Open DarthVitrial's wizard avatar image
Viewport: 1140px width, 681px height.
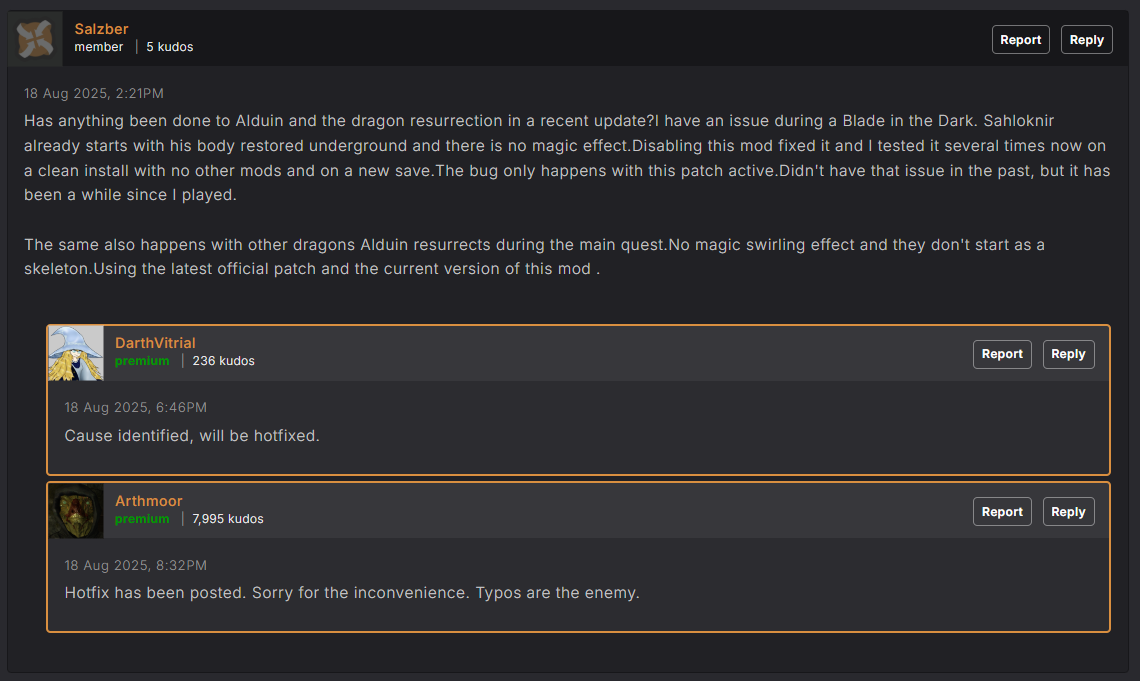click(x=76, y=352)
